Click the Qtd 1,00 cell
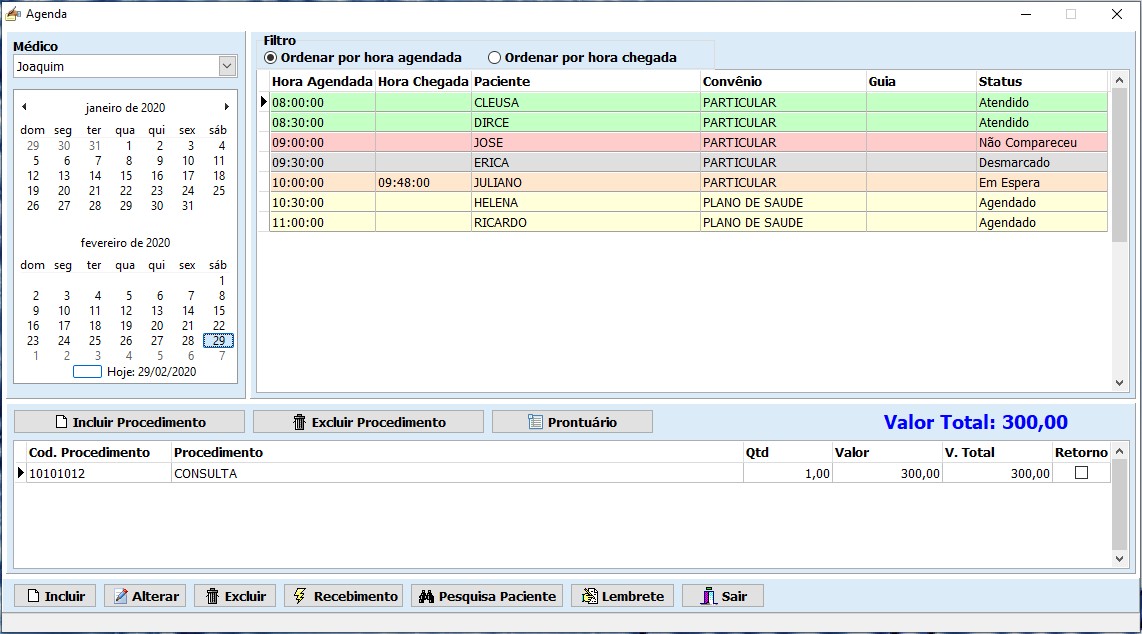 tap(787, 473)
